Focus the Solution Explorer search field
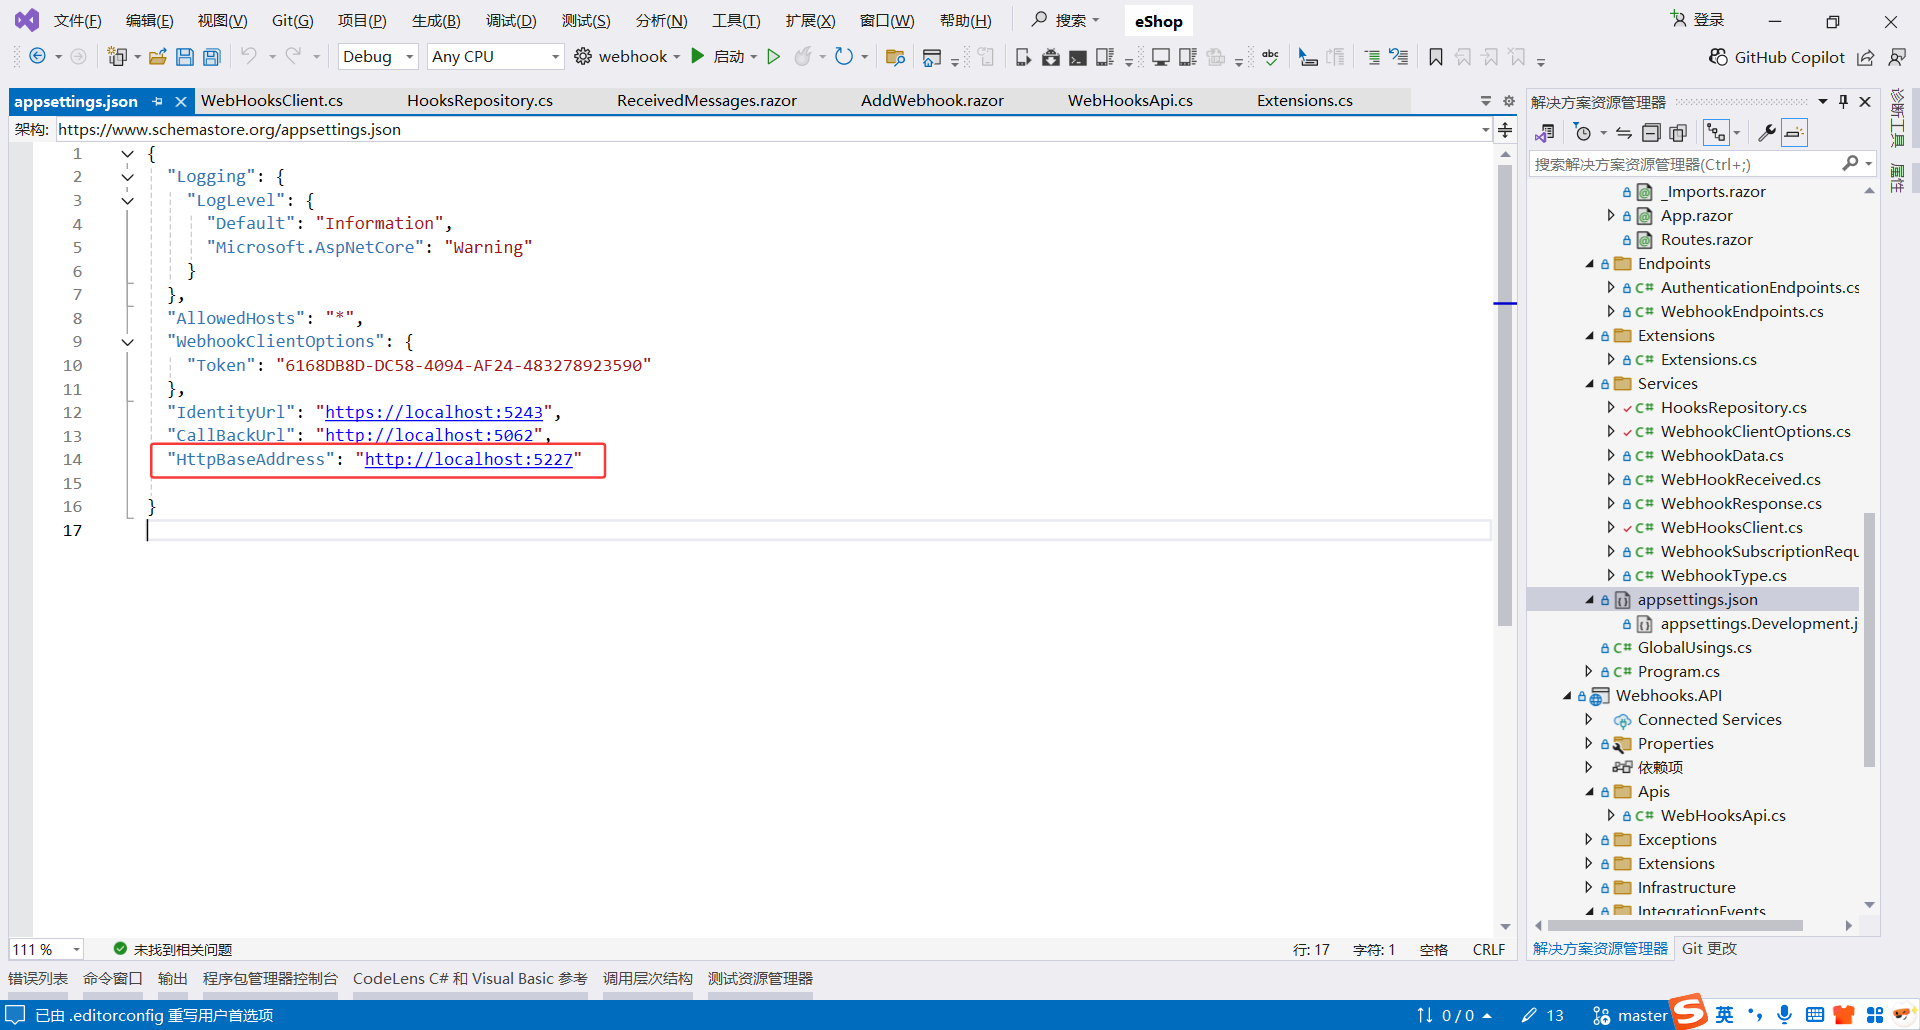 [x=1685, y=164]
